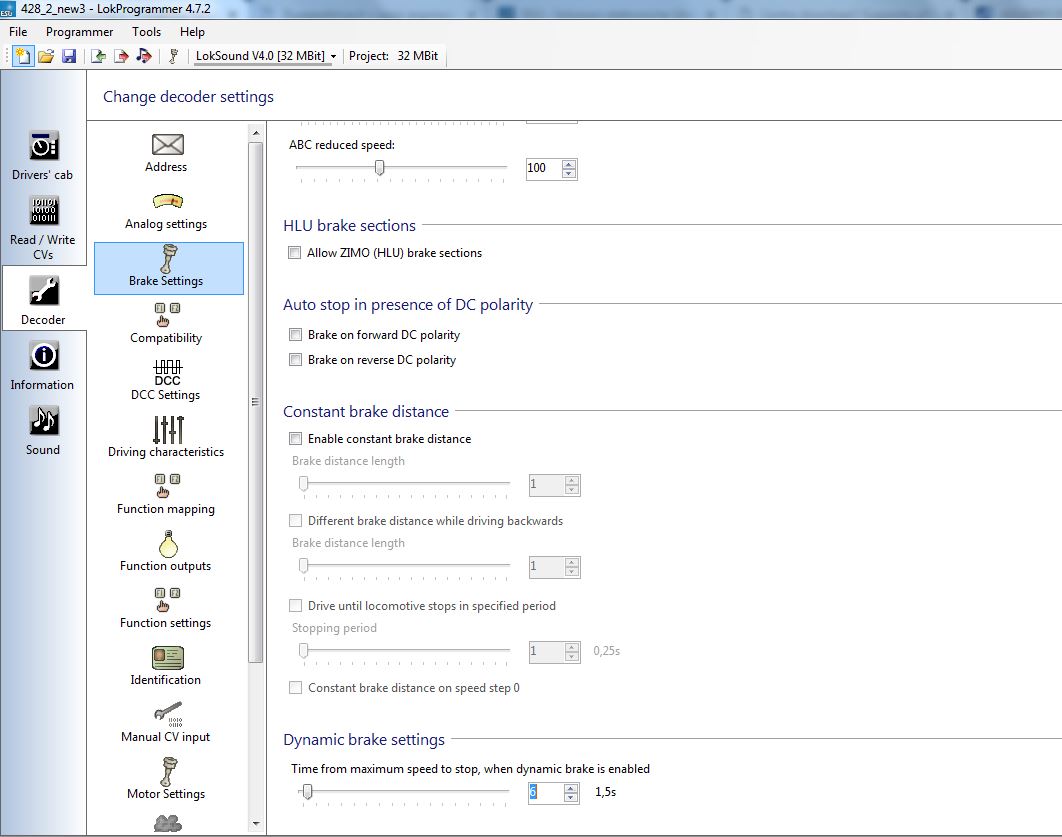Enable Allow ZIMO (HLU) brake sections
1062x837 pixels.
coord(295,253)
